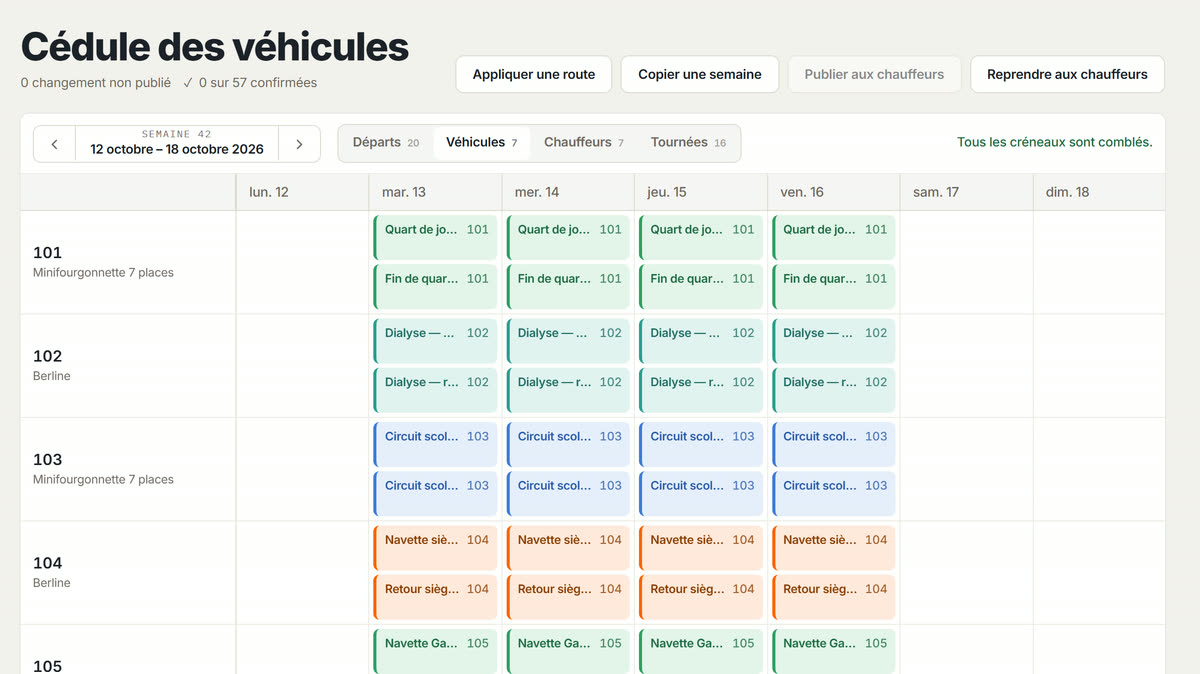The image size is (1200, 674).
Task: Open the Quart de jo… 101 card on jeu. 15
Action: pyautogui.click(x=701, y=238)
